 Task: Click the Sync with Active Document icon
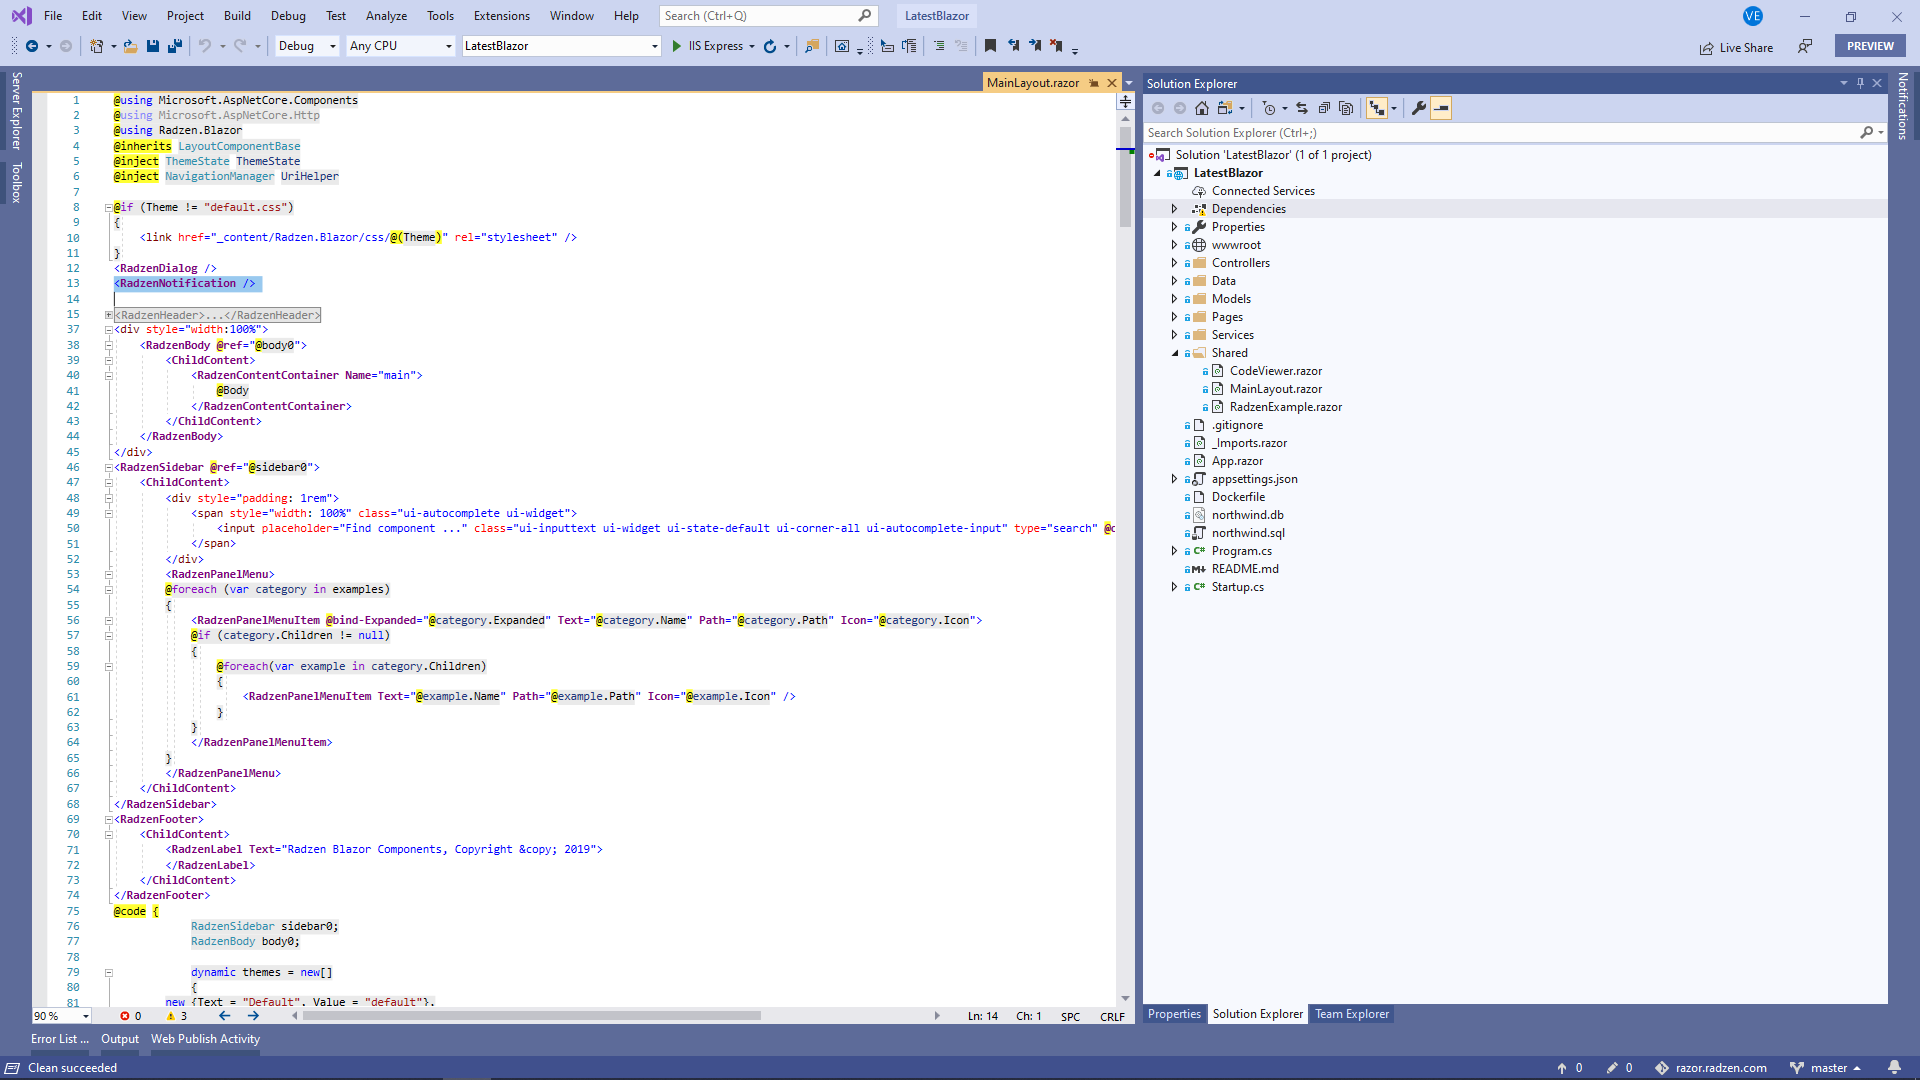[x=1302, y=108]
